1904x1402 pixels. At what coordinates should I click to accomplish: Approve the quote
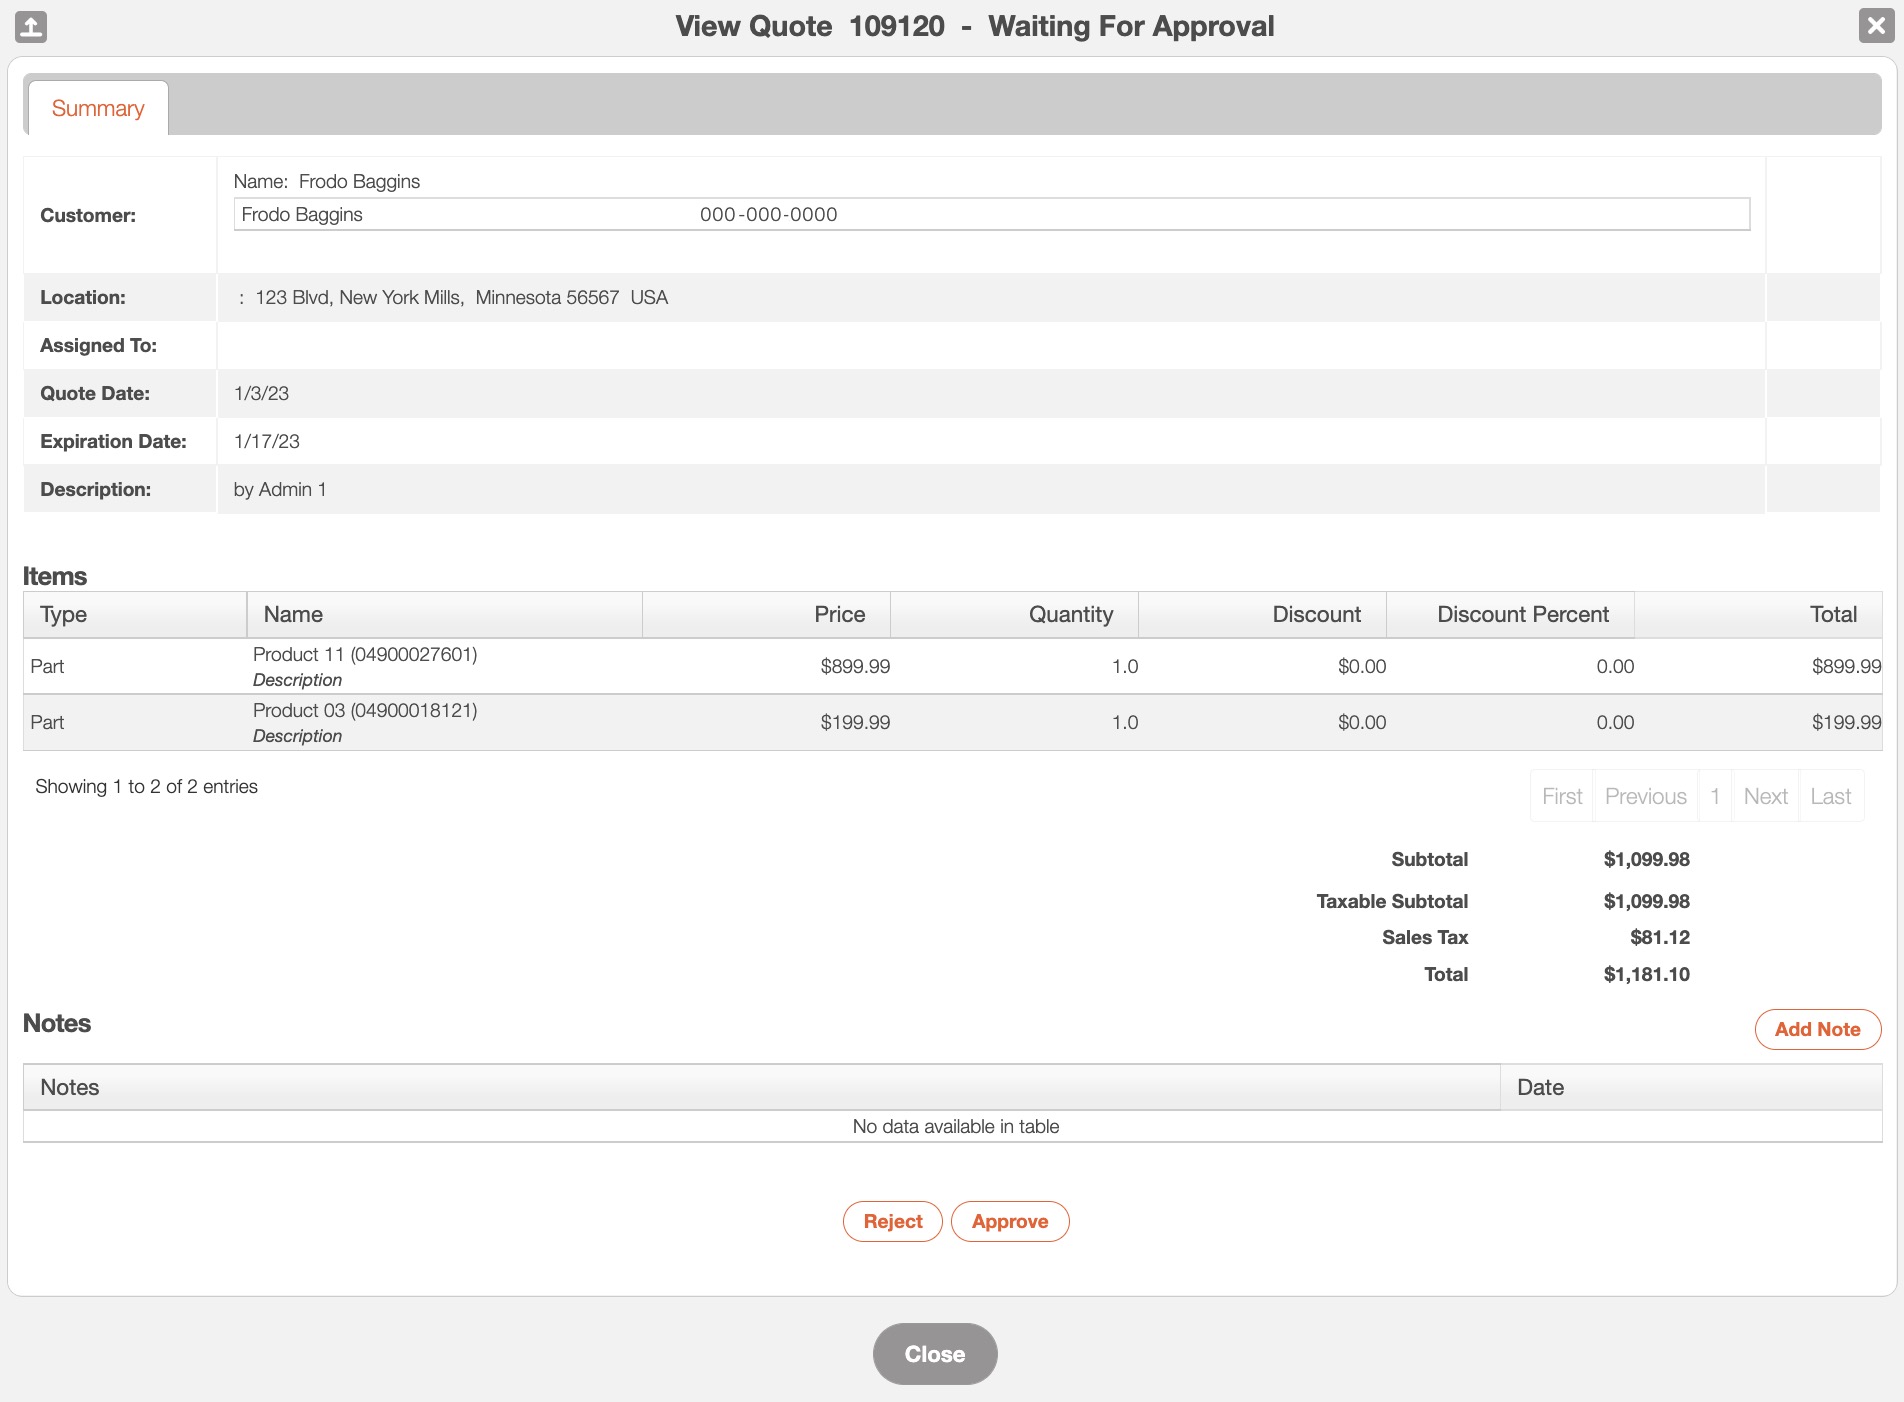(1009, 1221)
